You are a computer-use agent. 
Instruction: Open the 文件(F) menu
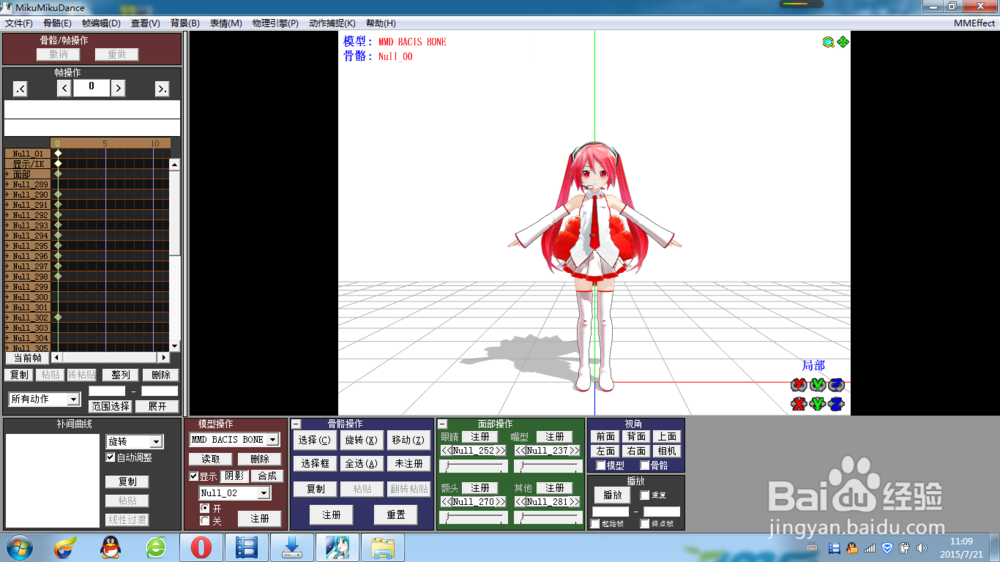pyautogui.click(x=18, y=23)
